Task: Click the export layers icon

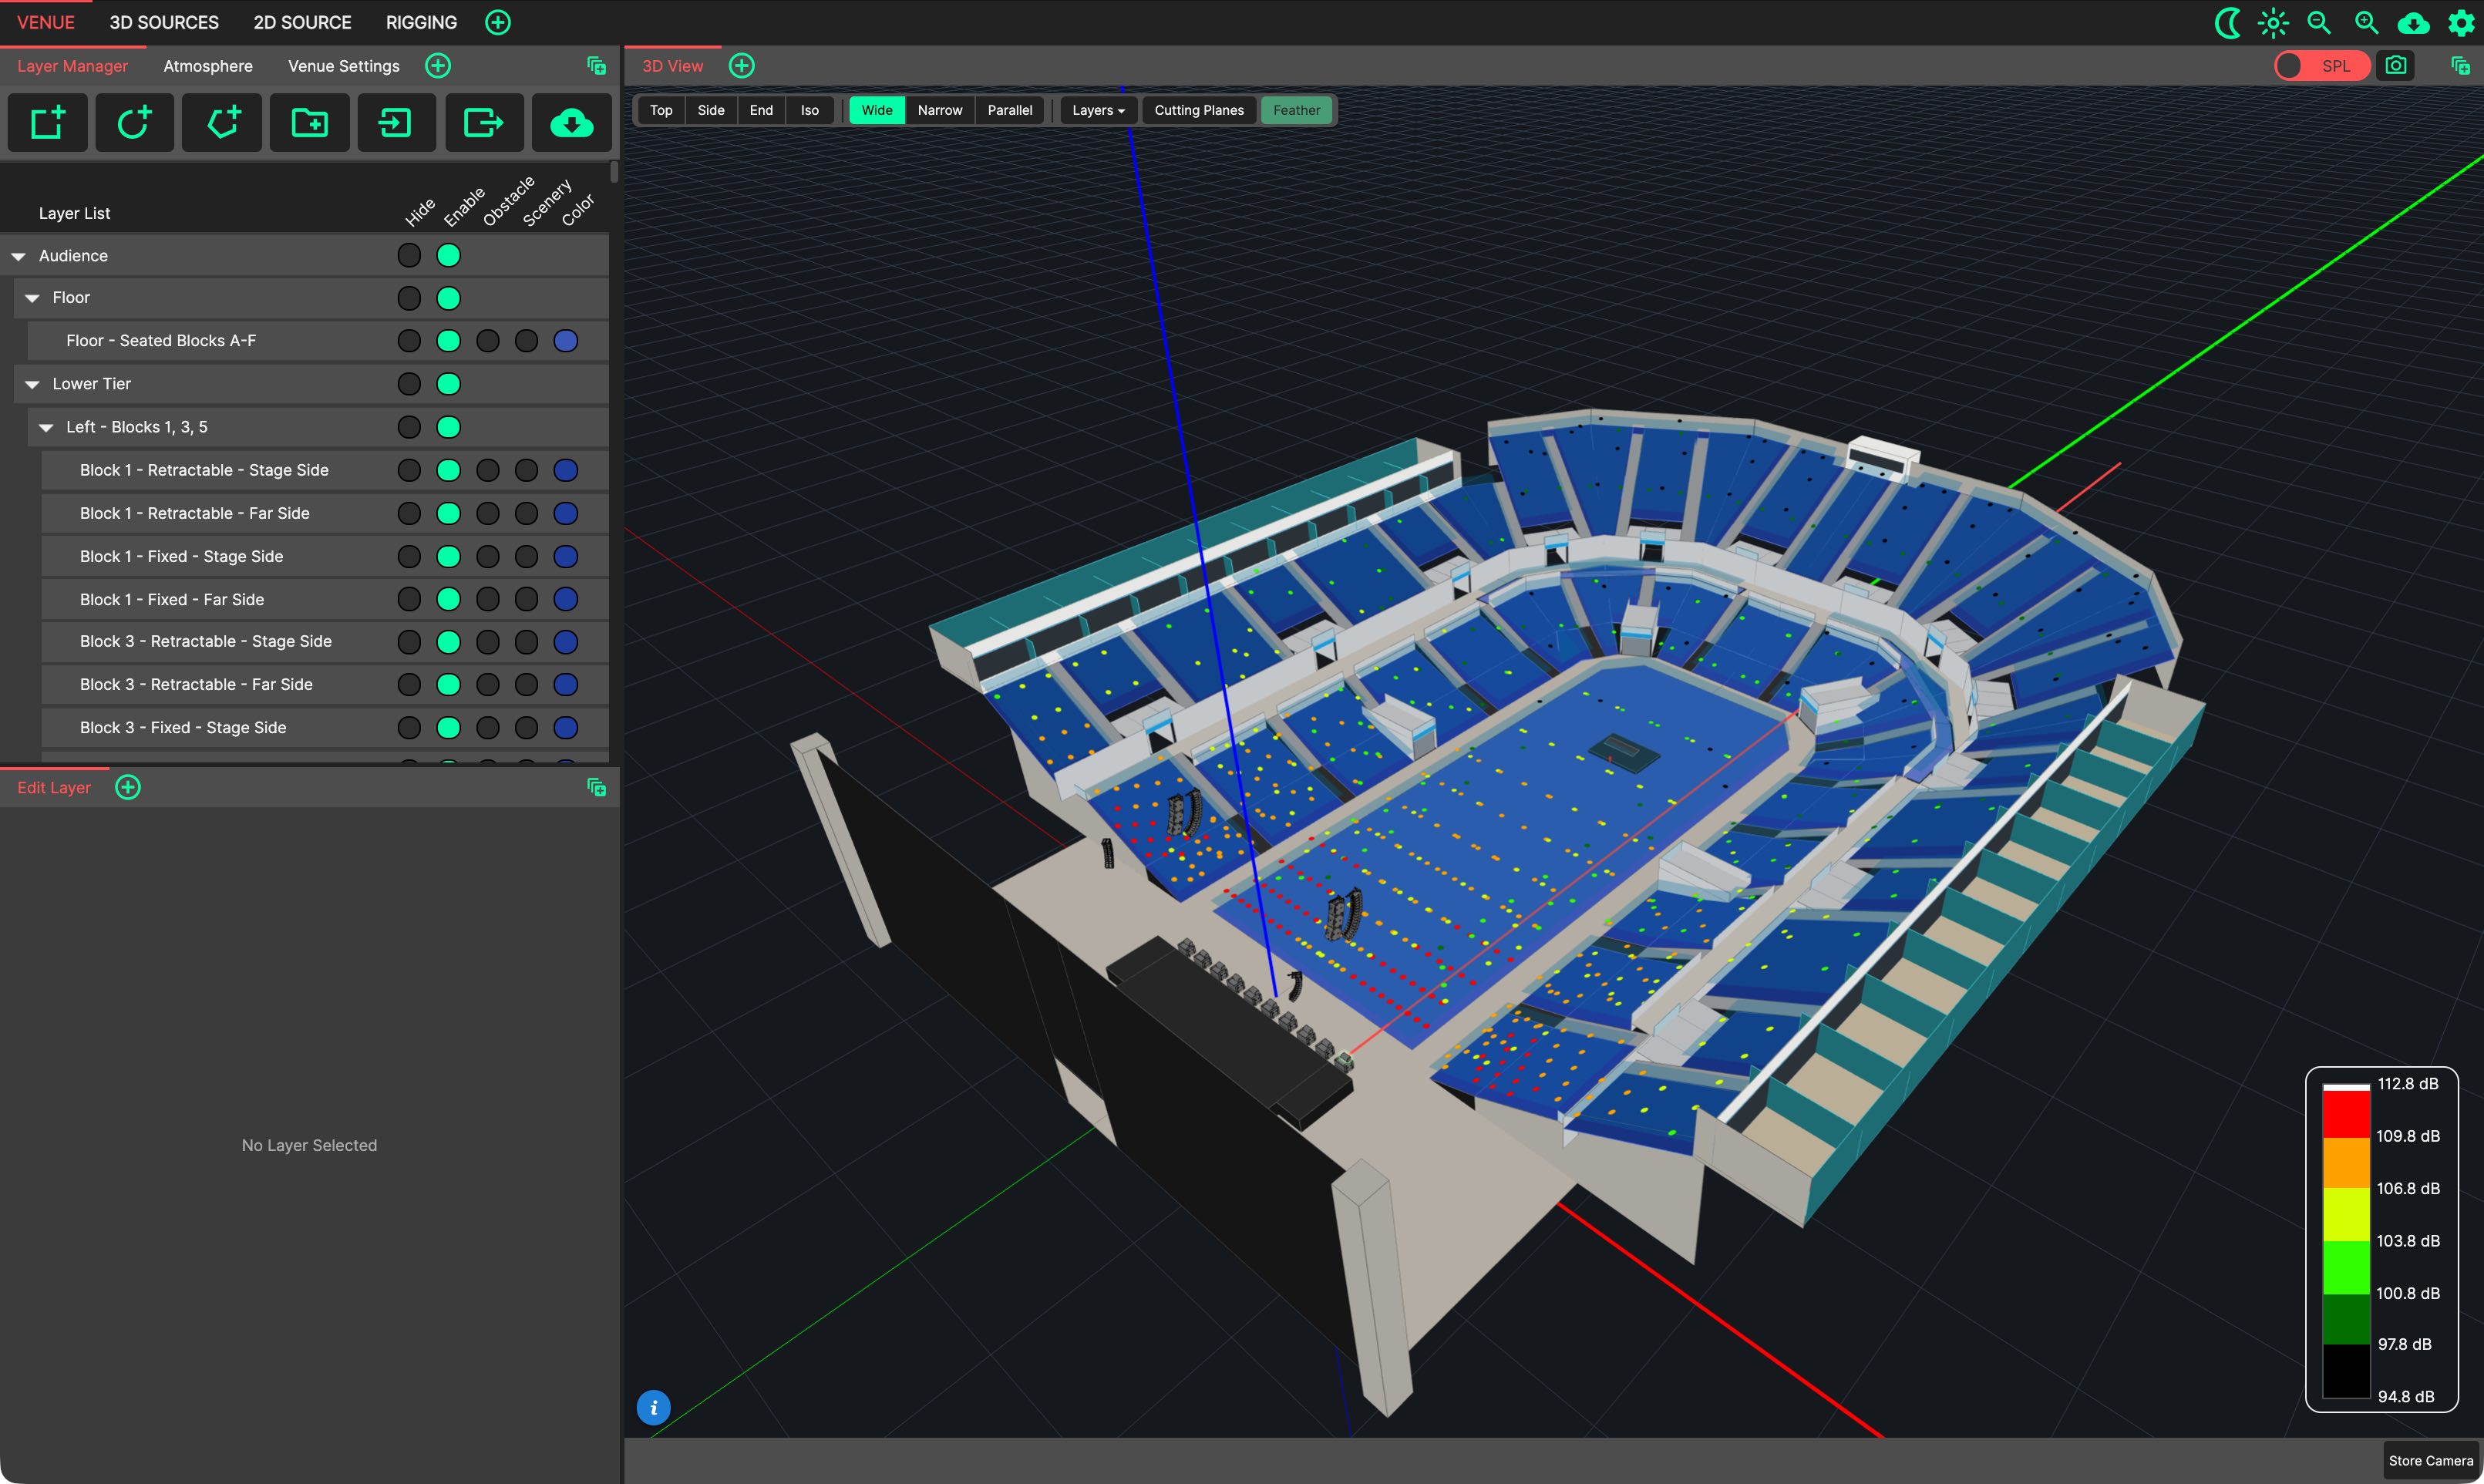Action: (484, 123)
